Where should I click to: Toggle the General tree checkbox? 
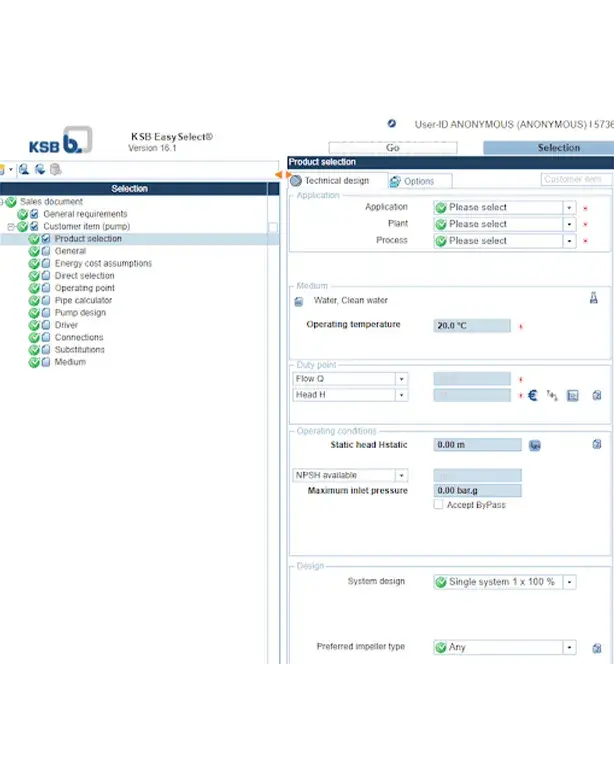click(46, 251)
